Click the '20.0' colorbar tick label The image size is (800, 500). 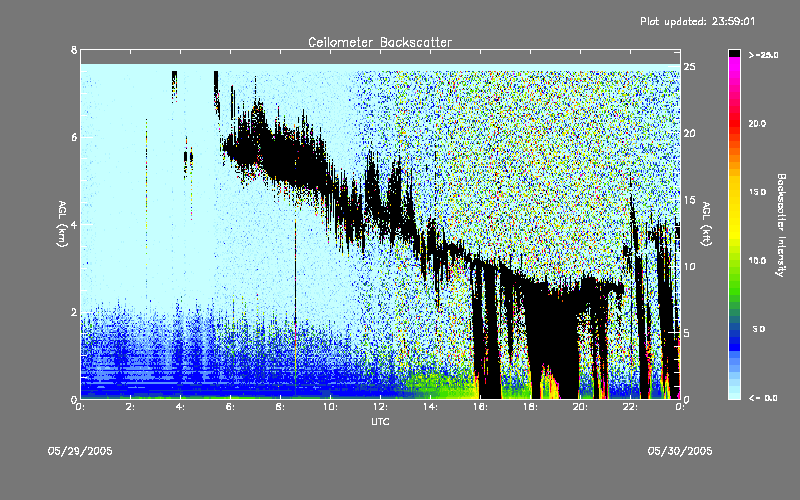(757, 123)
